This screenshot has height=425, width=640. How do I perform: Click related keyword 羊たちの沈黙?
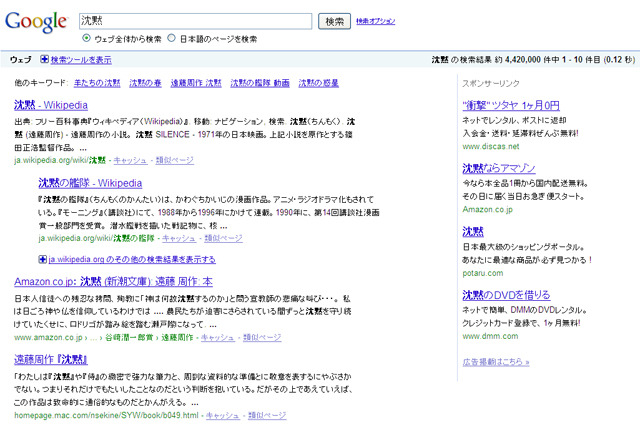[97, 83]
